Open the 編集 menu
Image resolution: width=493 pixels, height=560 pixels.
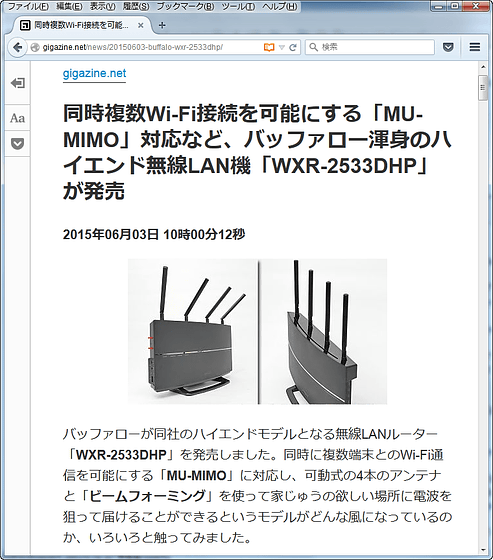69,6
